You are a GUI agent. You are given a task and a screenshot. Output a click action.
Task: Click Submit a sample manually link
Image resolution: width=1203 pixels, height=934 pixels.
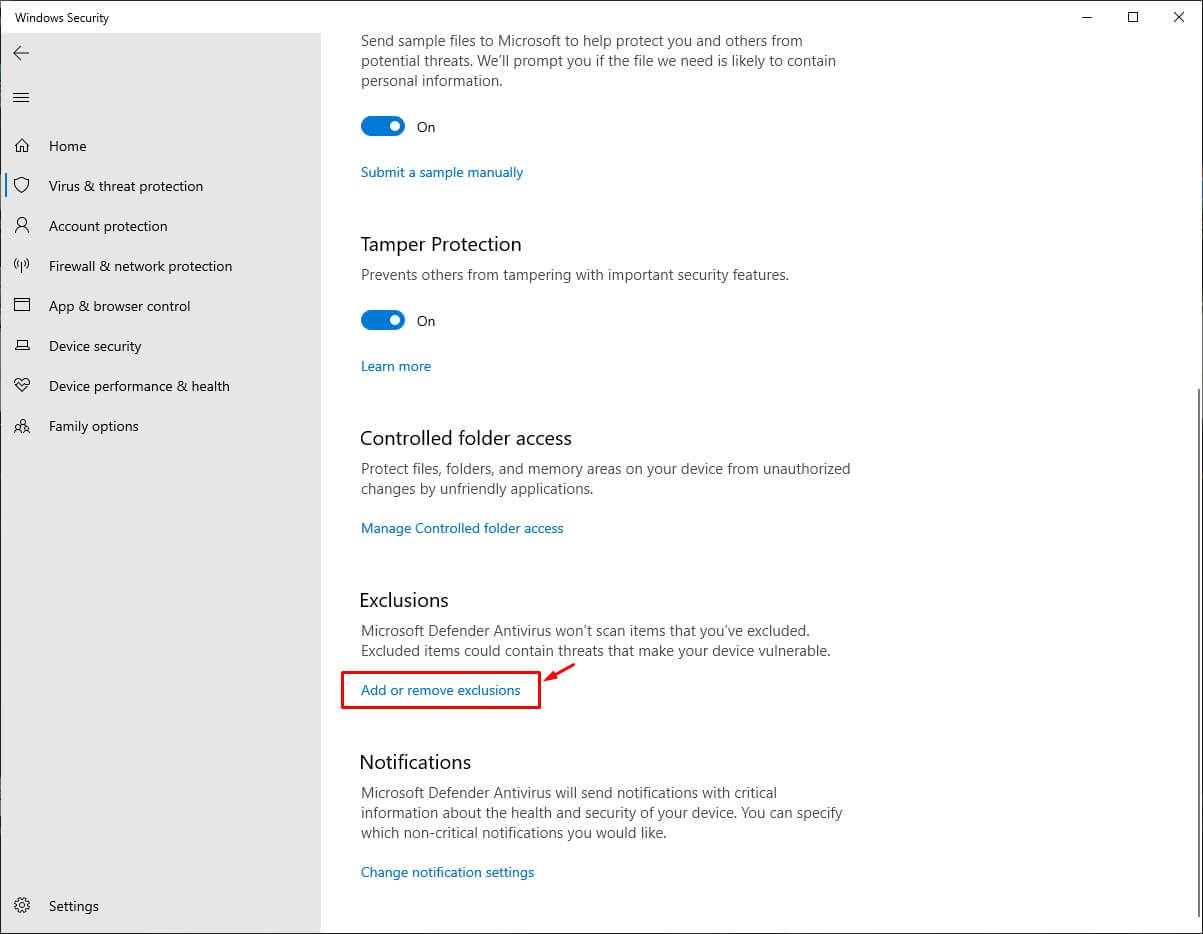coord(442,172)
